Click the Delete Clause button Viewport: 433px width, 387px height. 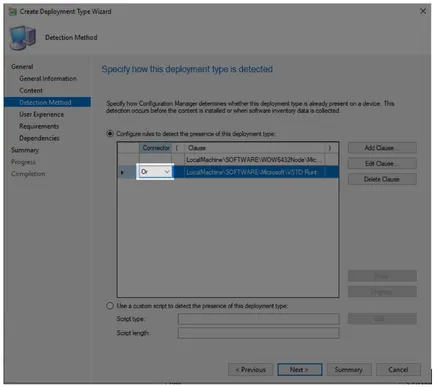click(382, 179)
